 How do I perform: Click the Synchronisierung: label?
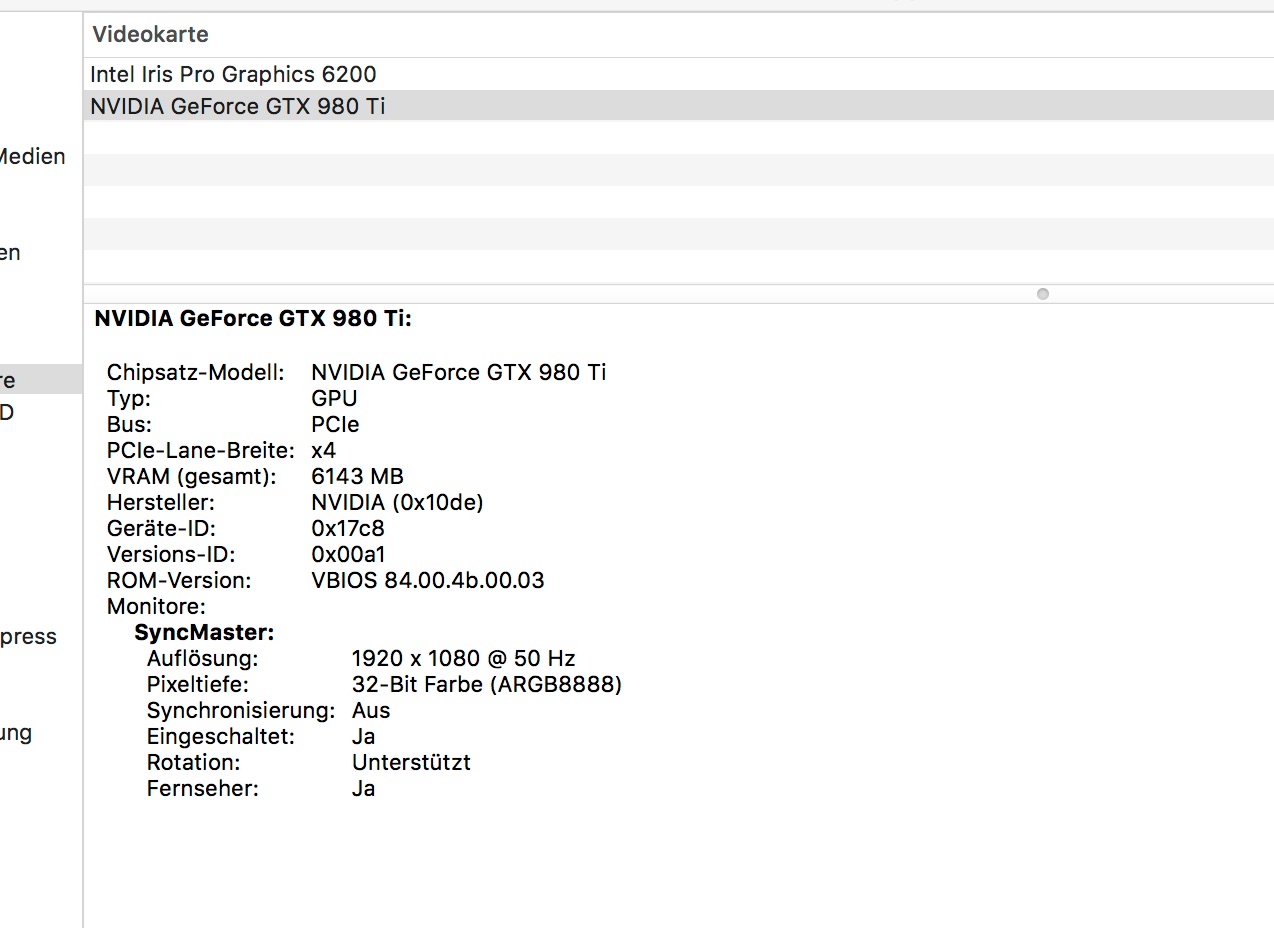pos(241,710)
